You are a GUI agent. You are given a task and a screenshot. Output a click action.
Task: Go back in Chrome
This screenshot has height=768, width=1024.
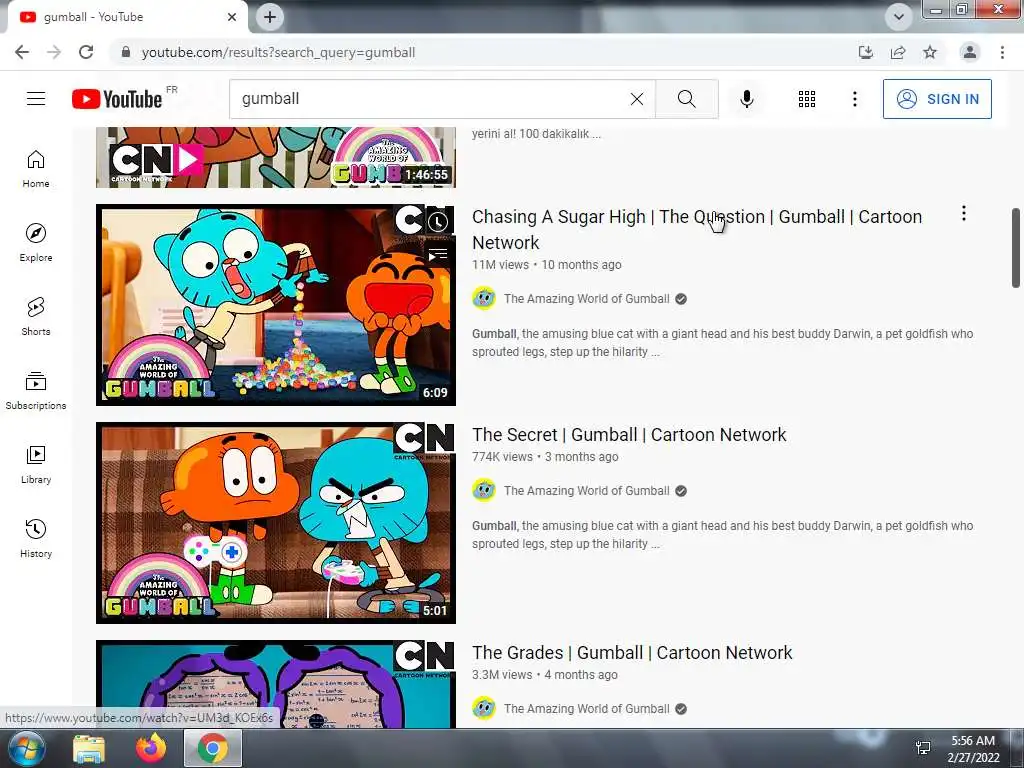tap(22, 52)
